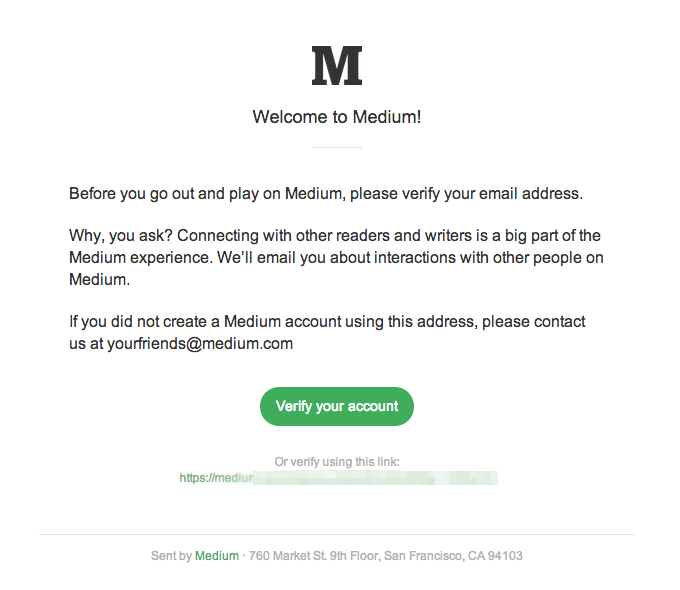Click the short divider below the welcome heading
The width and height of the screenshot is (680, 590).
[337, 148]
